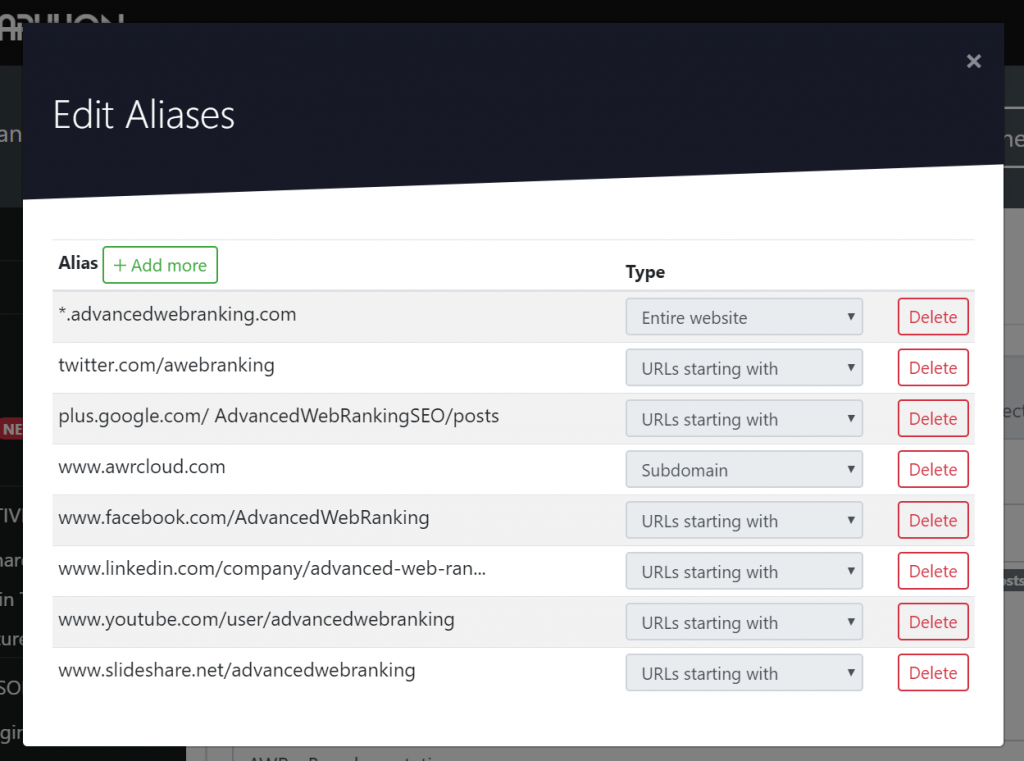
Task: Open type dropdown for plus.google.com row
Action: [744, 419]
